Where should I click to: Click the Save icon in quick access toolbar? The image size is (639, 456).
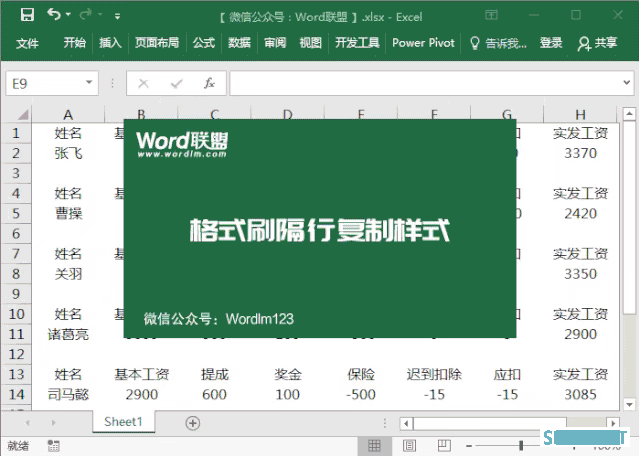[27, 15]
